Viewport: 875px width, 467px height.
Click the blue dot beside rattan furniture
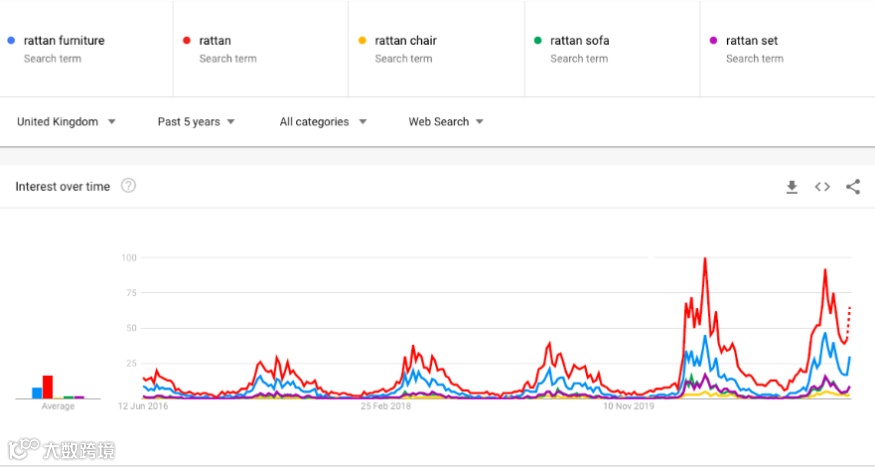point(10,41)
